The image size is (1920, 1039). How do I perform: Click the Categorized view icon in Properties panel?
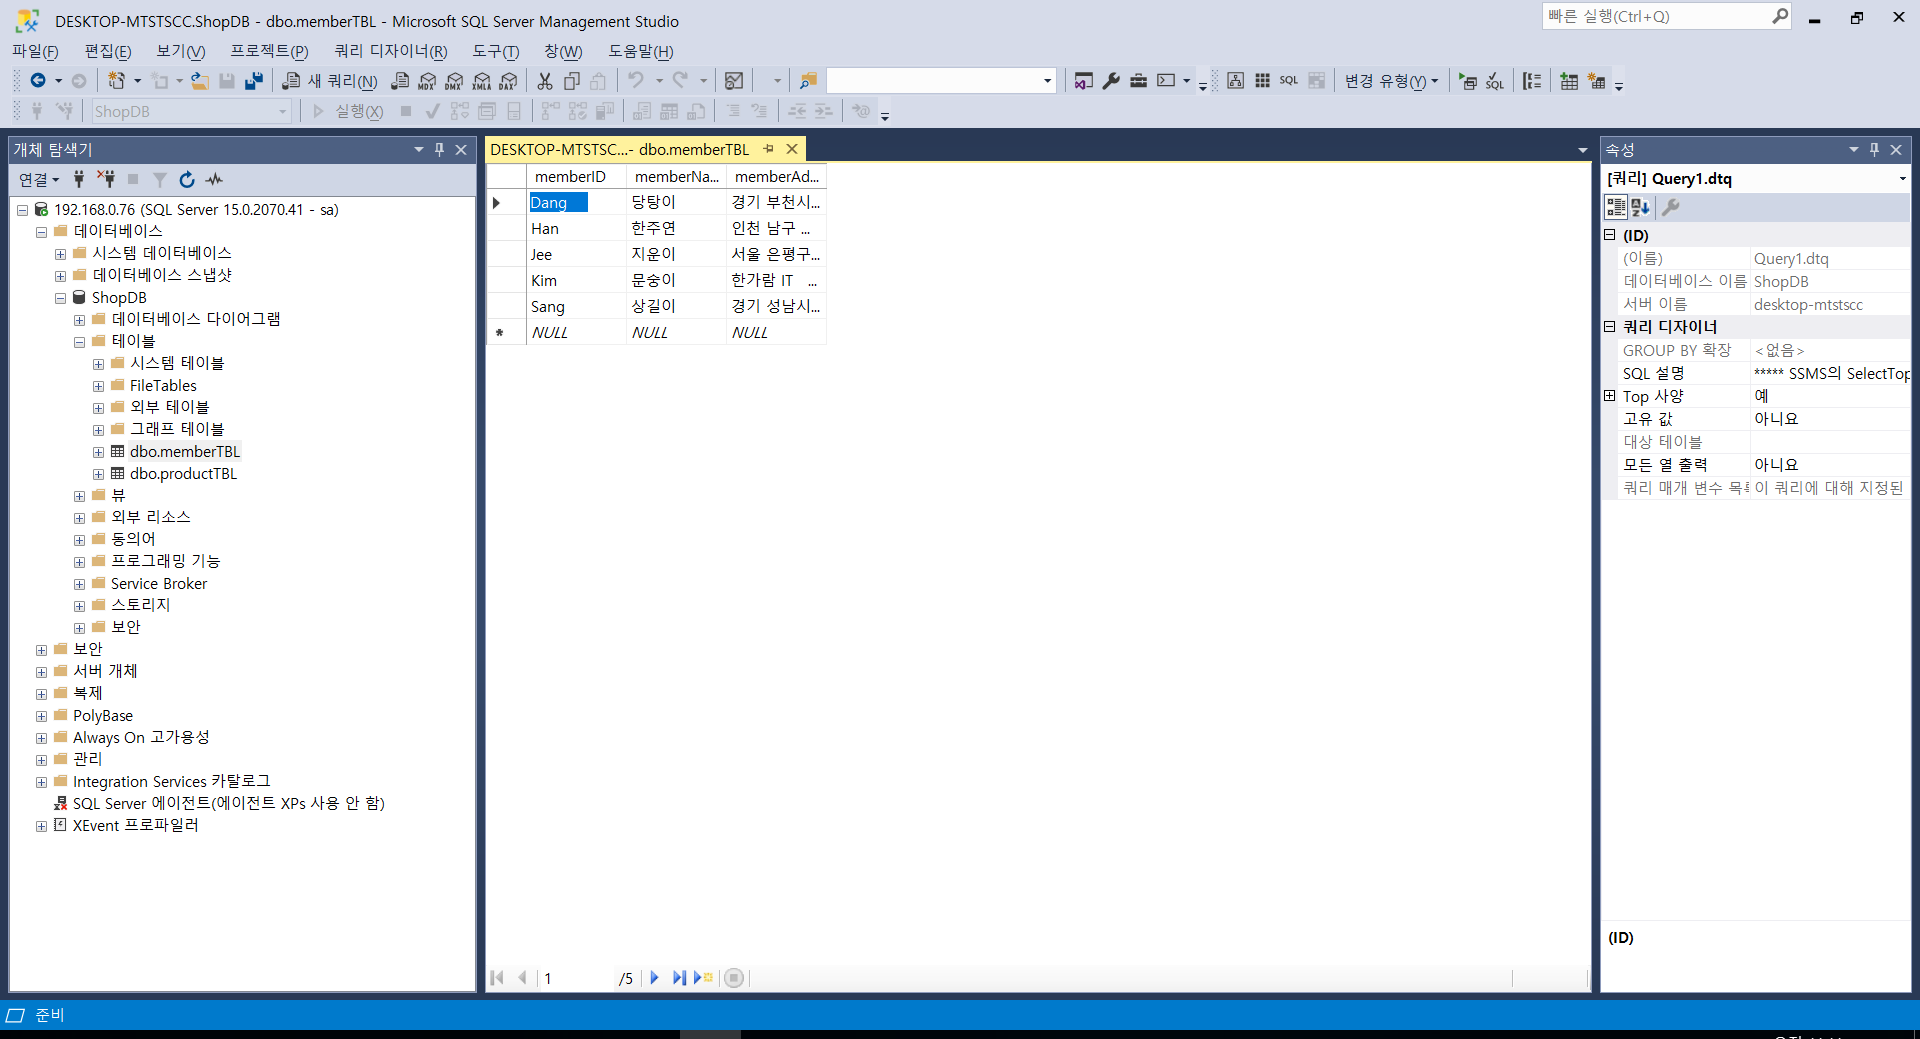coord(1616,207)
